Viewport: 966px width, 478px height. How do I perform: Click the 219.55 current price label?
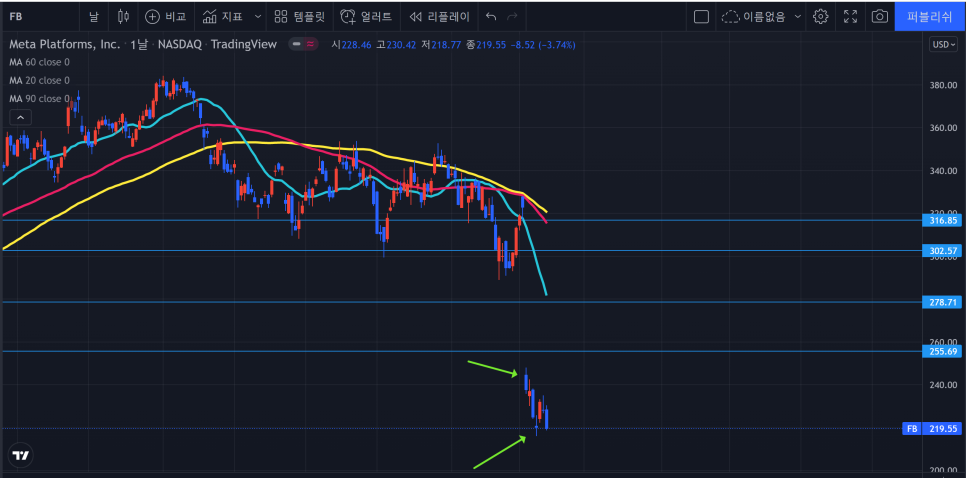[941, 429]
